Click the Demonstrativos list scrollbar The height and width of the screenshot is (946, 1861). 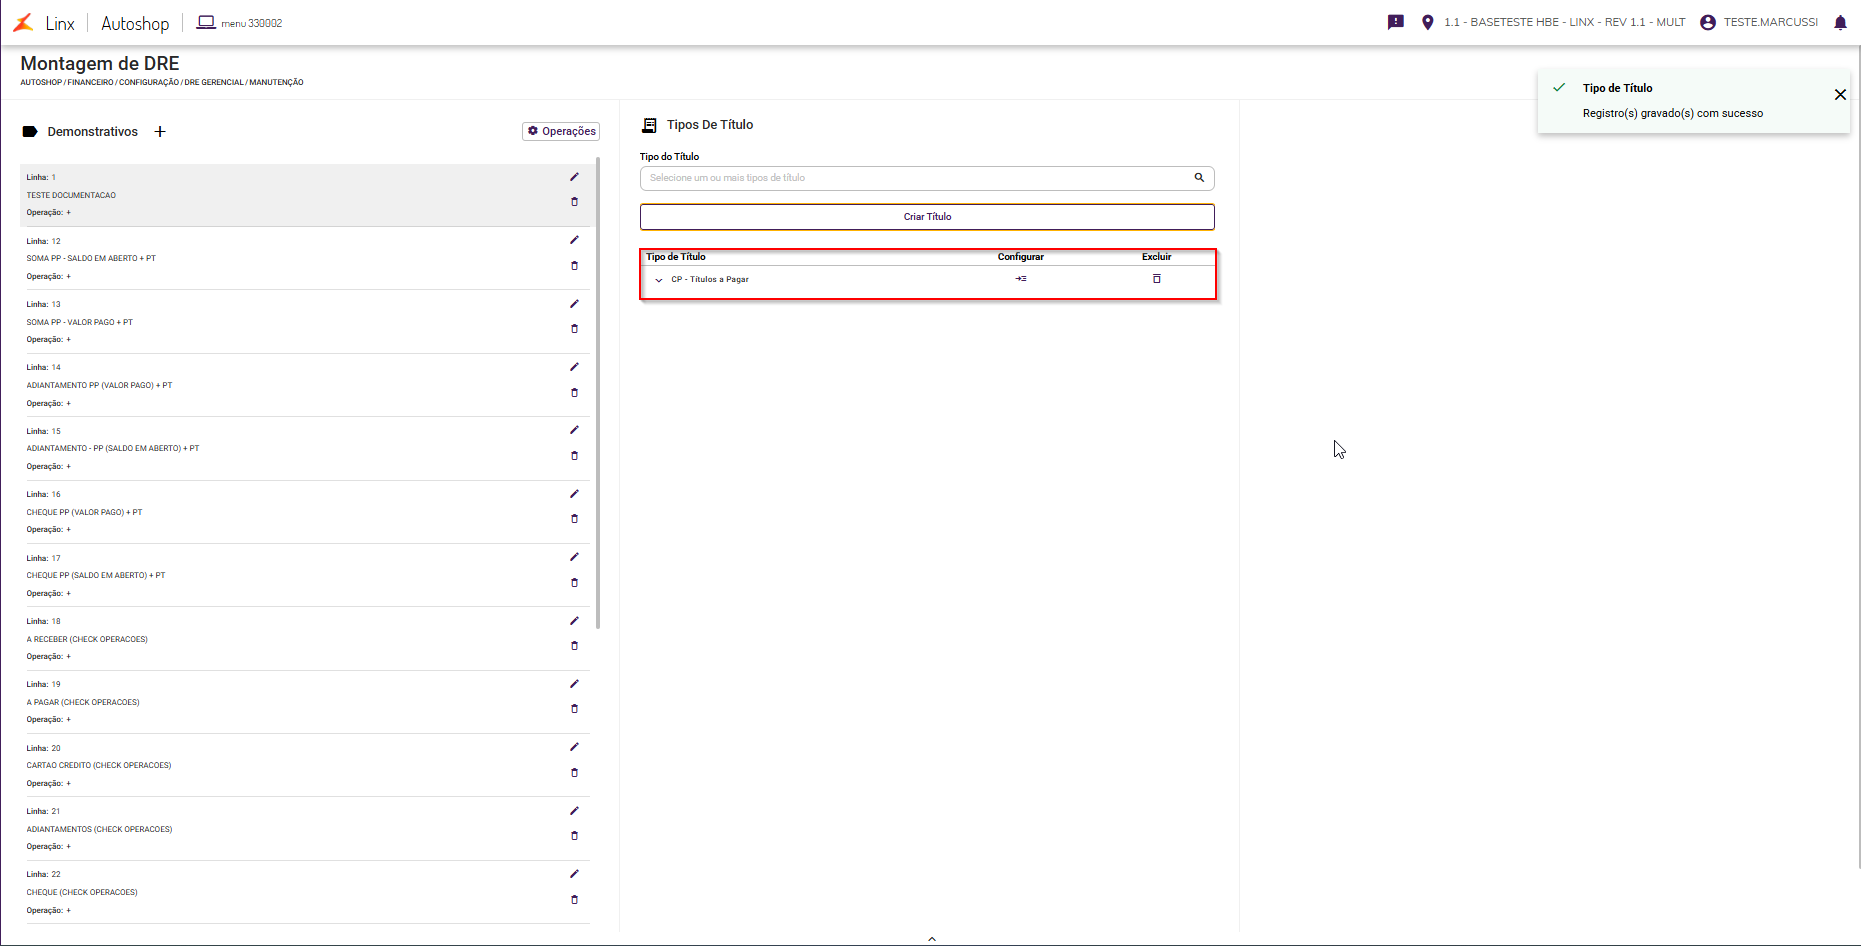tap(598, 393)
